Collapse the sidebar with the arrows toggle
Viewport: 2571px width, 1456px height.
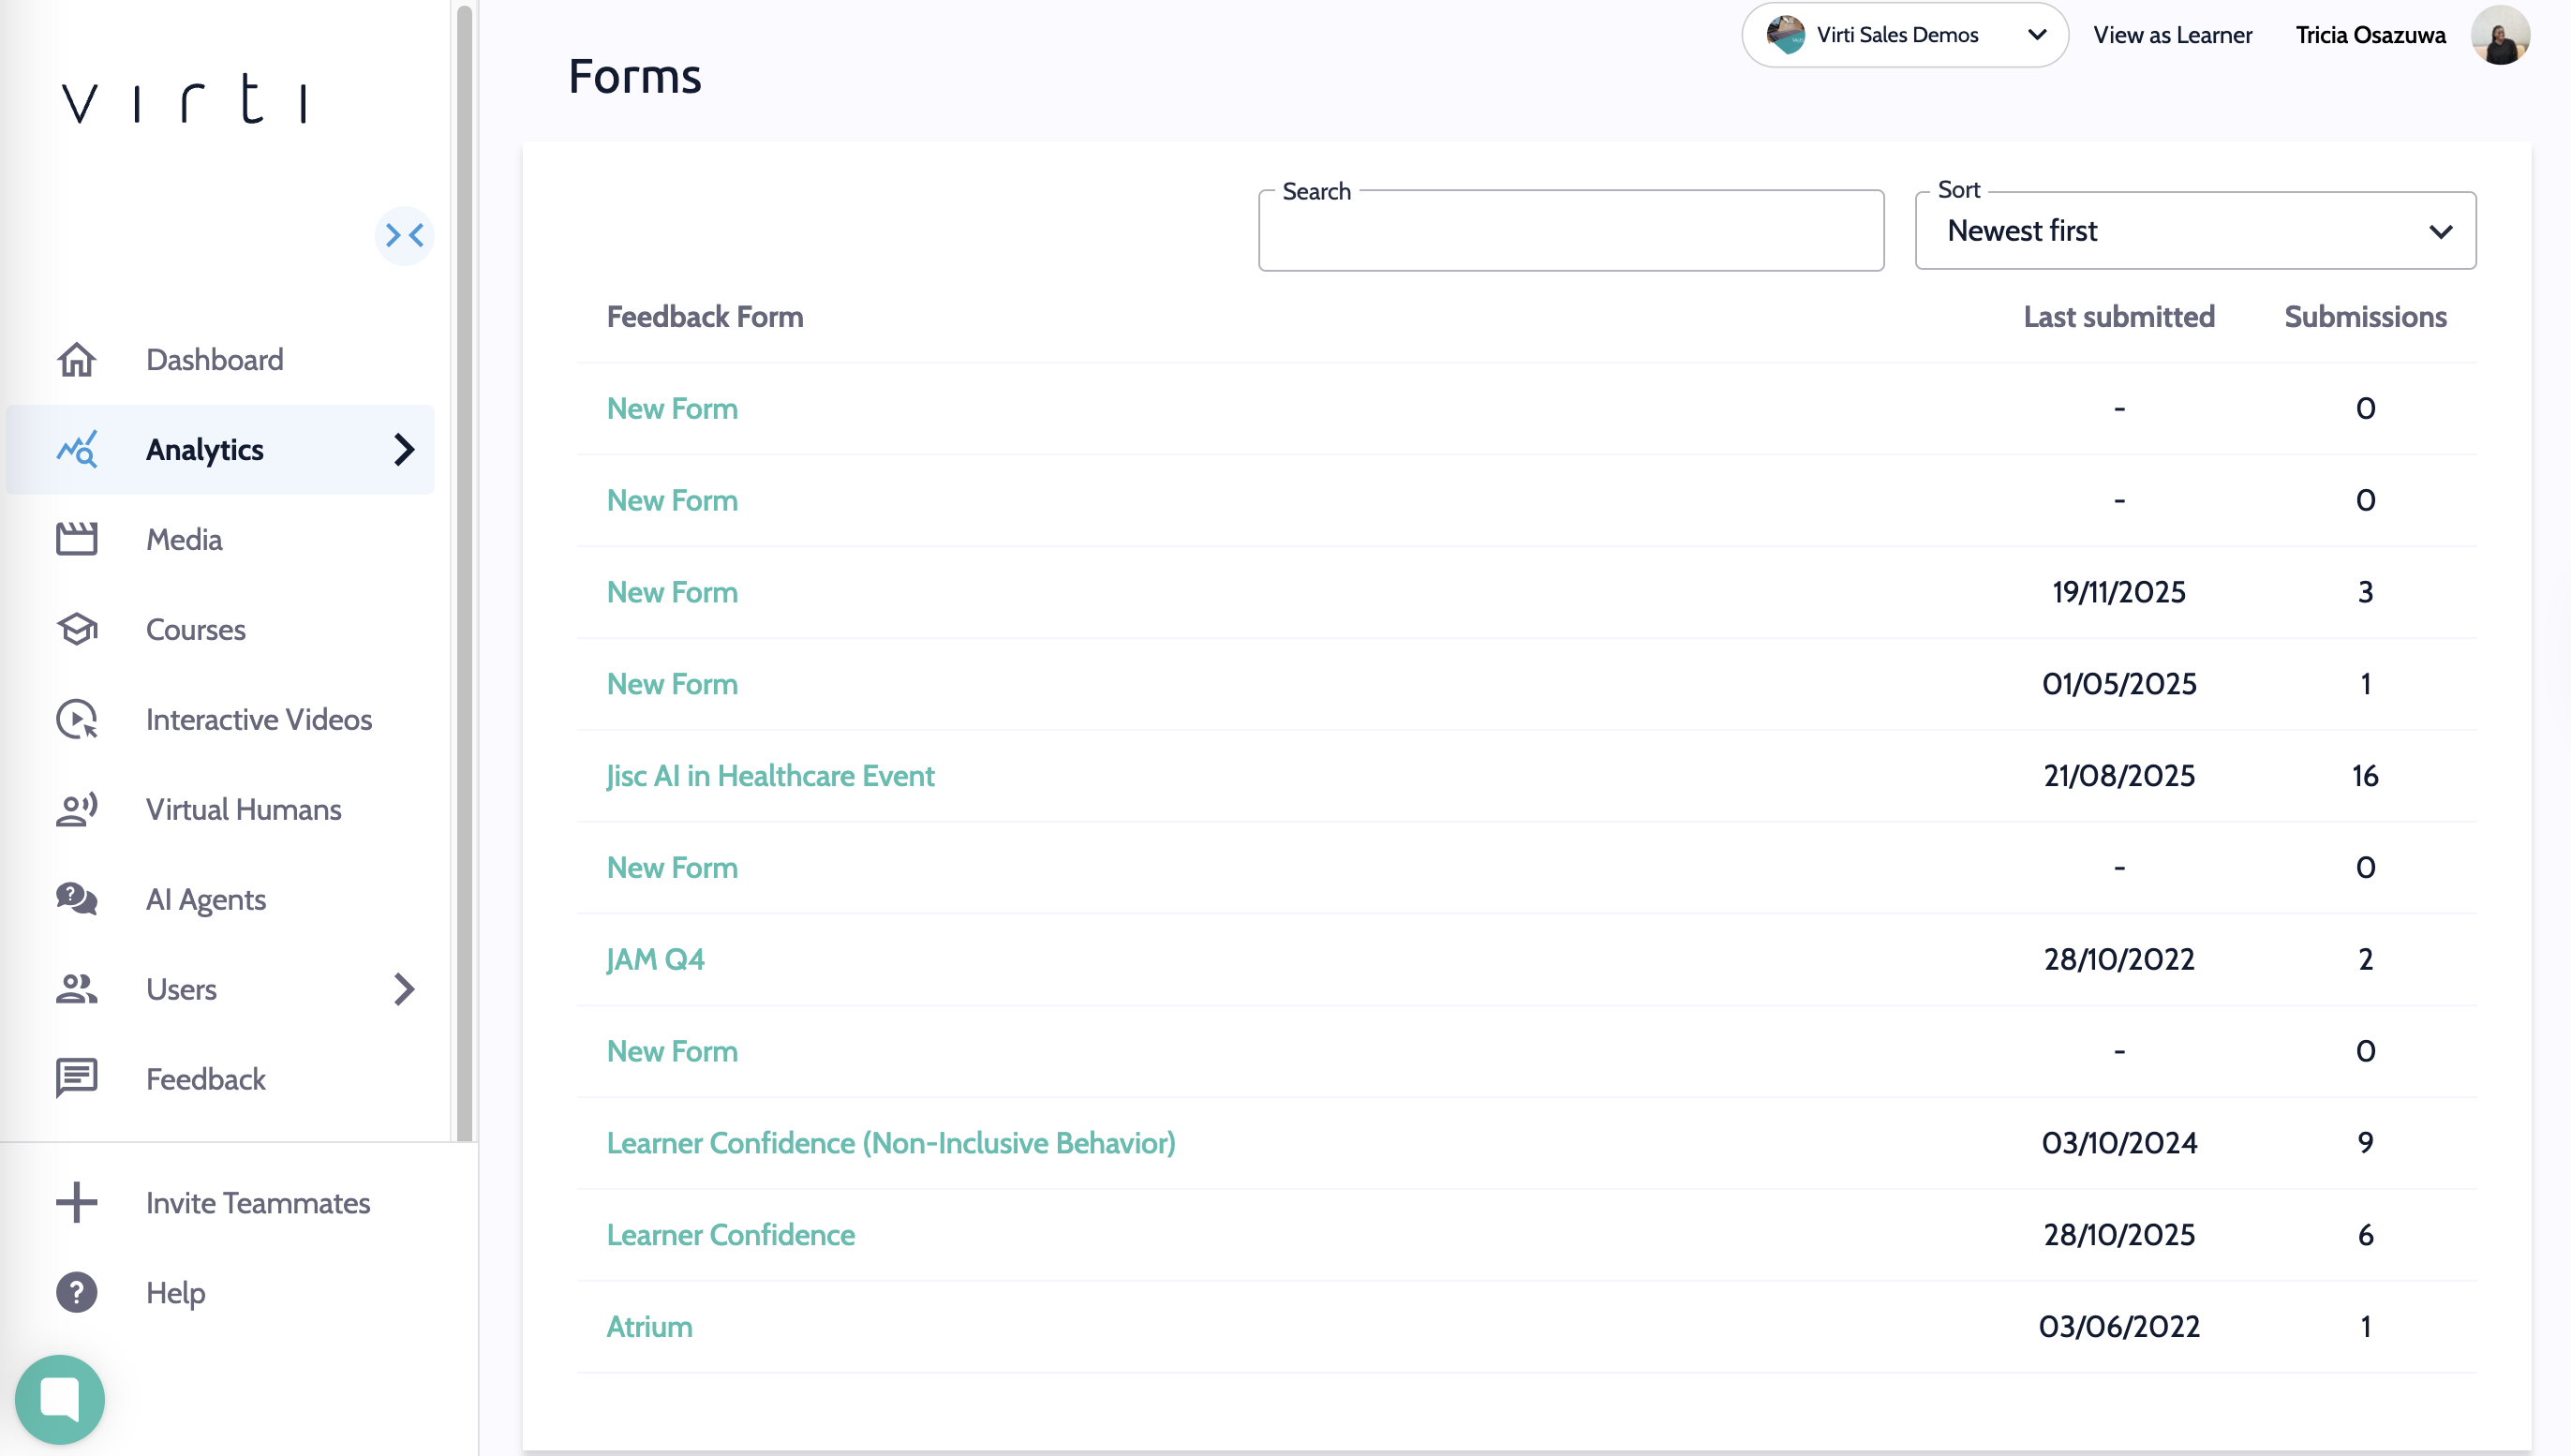click(x=404, y=236)
